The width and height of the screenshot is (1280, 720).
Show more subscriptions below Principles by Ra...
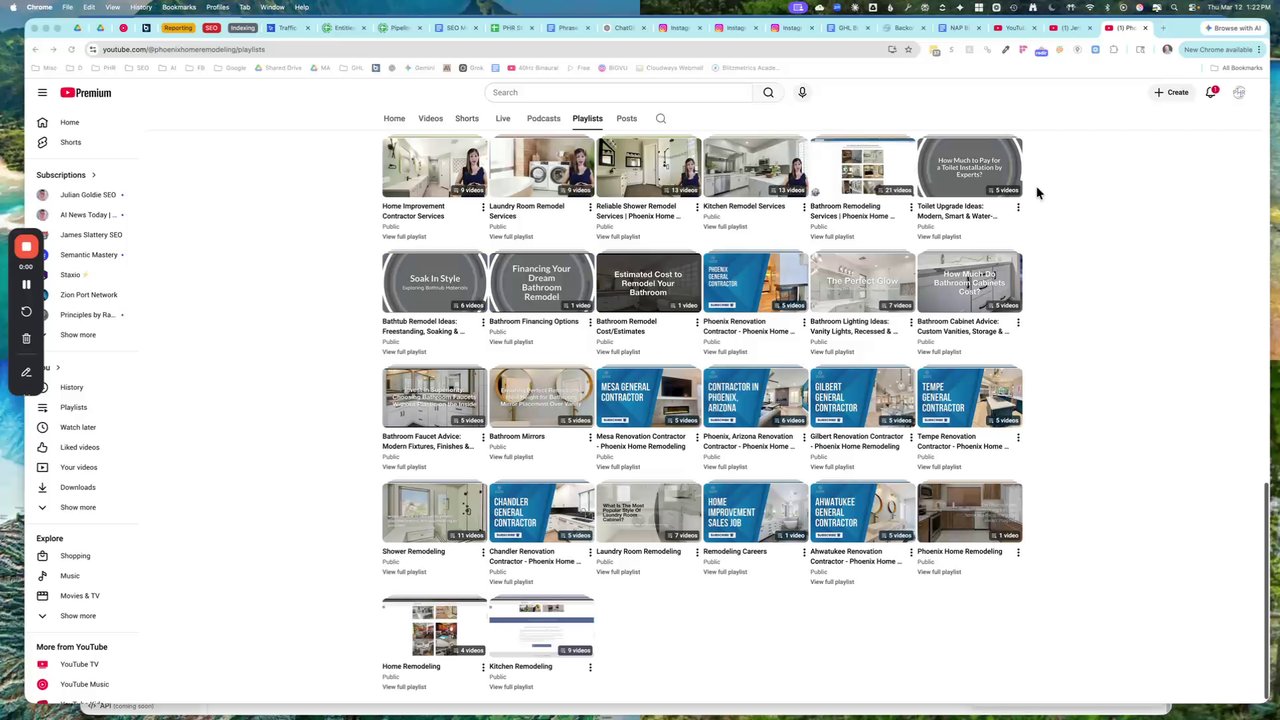pos(77,335)
